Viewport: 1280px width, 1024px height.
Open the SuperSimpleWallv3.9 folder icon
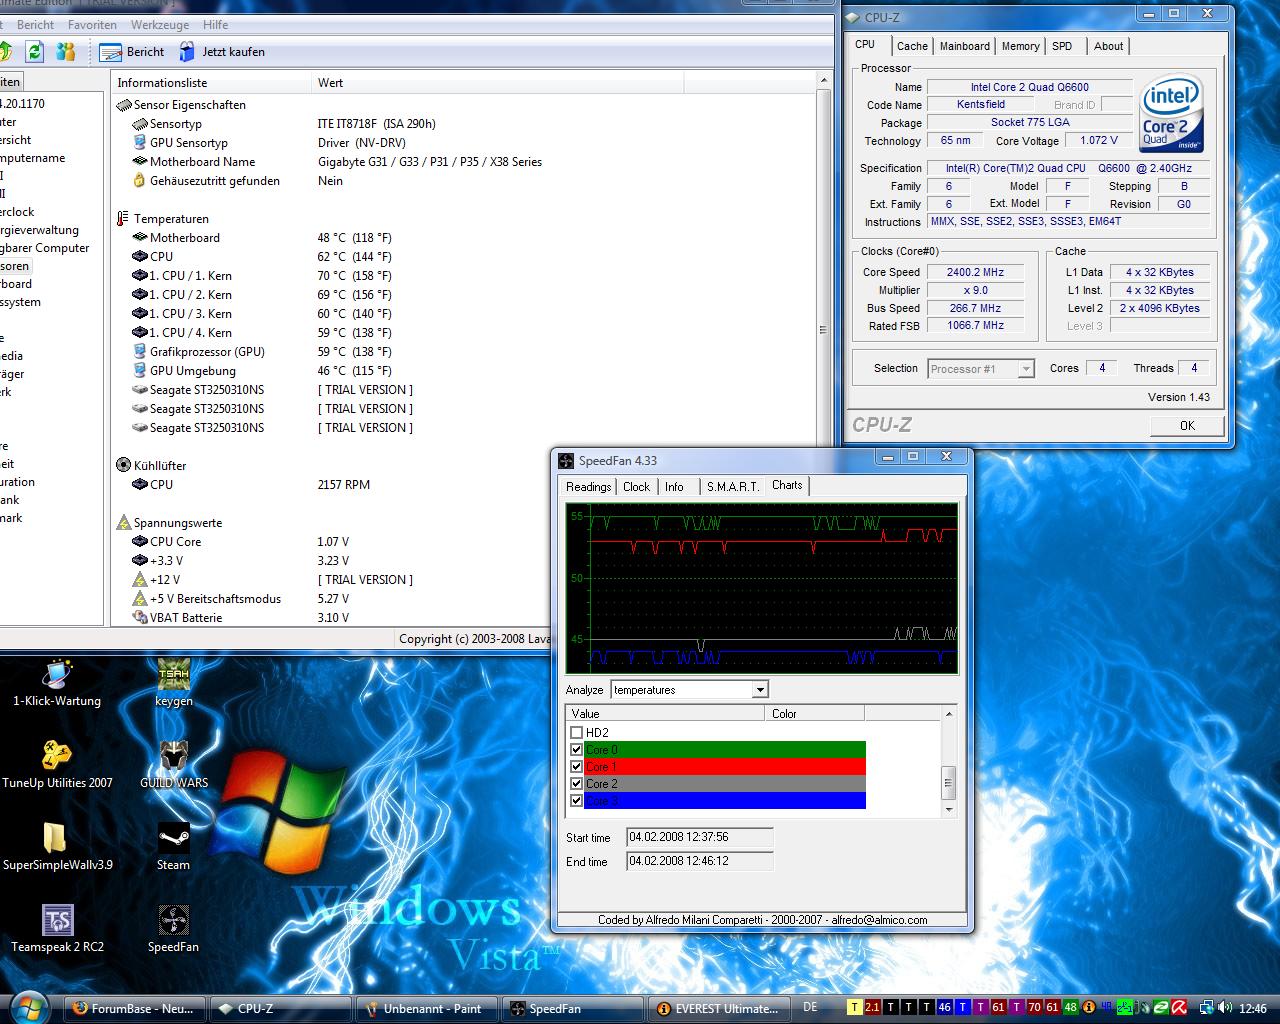tap(57, 847)
